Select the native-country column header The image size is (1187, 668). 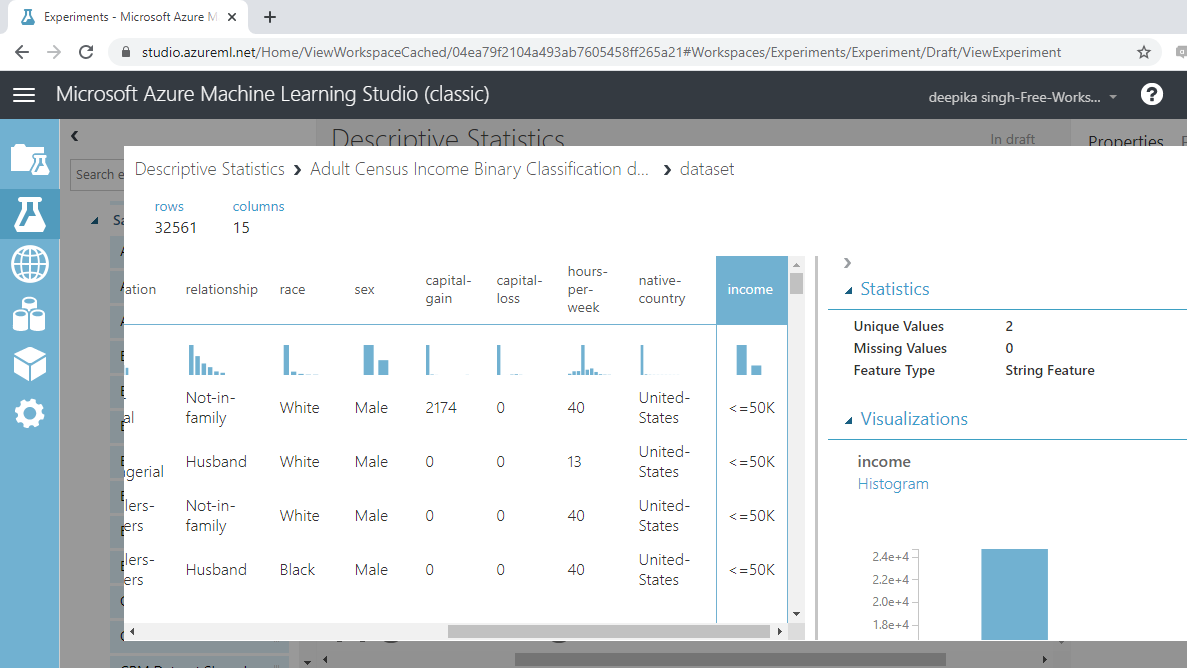tap(662, 289)
